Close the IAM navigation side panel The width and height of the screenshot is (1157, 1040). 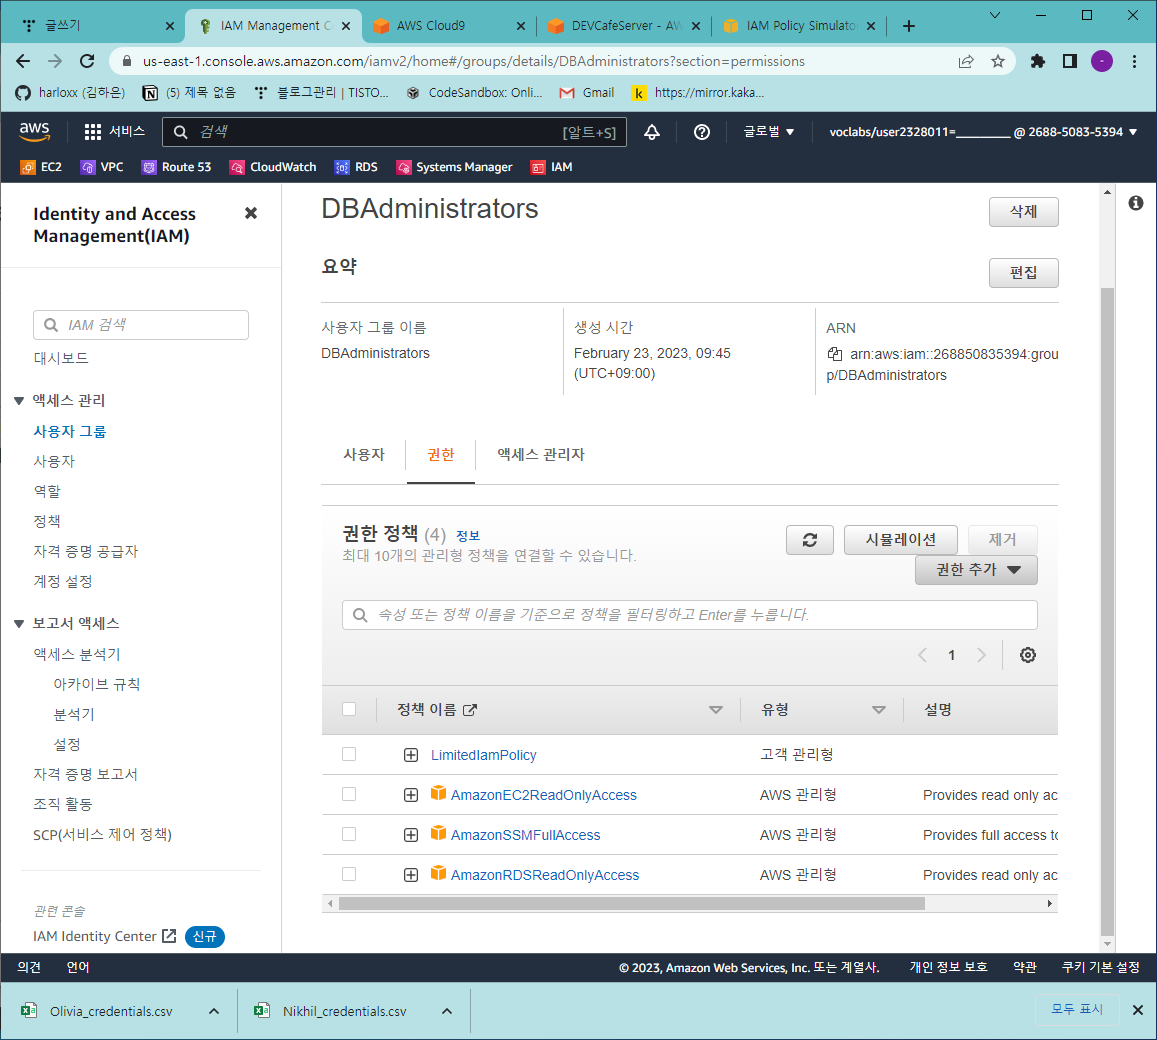tap(251, 213)
